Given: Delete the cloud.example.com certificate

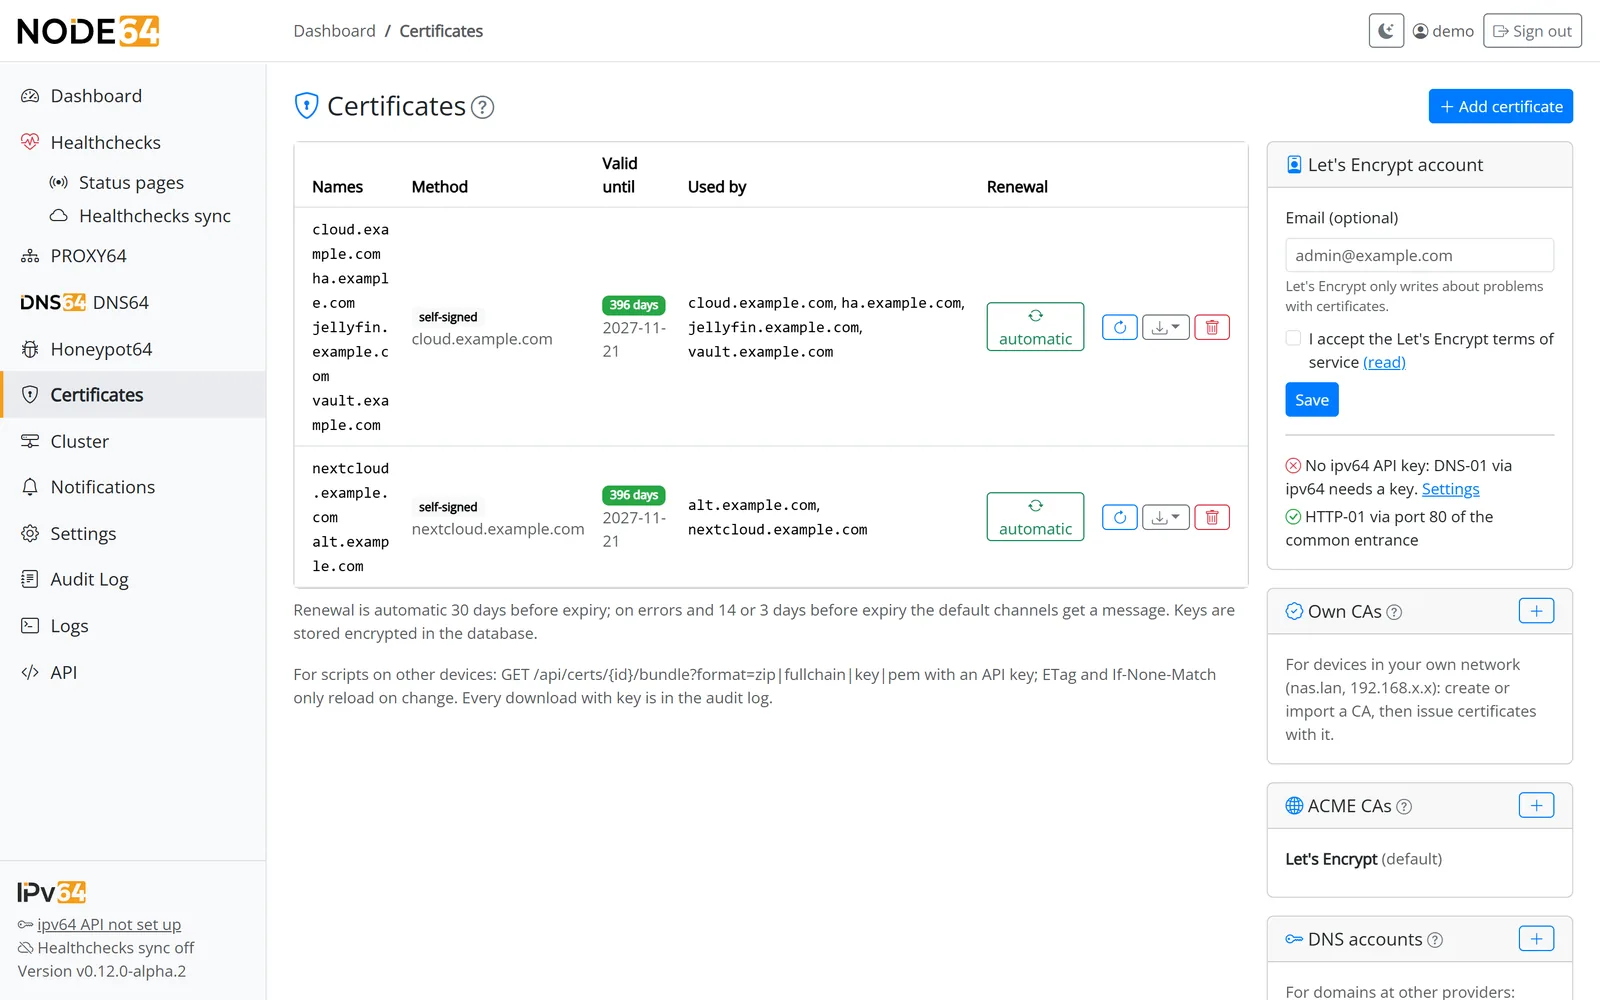Looking at the screenshot, I should (x=1212, y=327).
